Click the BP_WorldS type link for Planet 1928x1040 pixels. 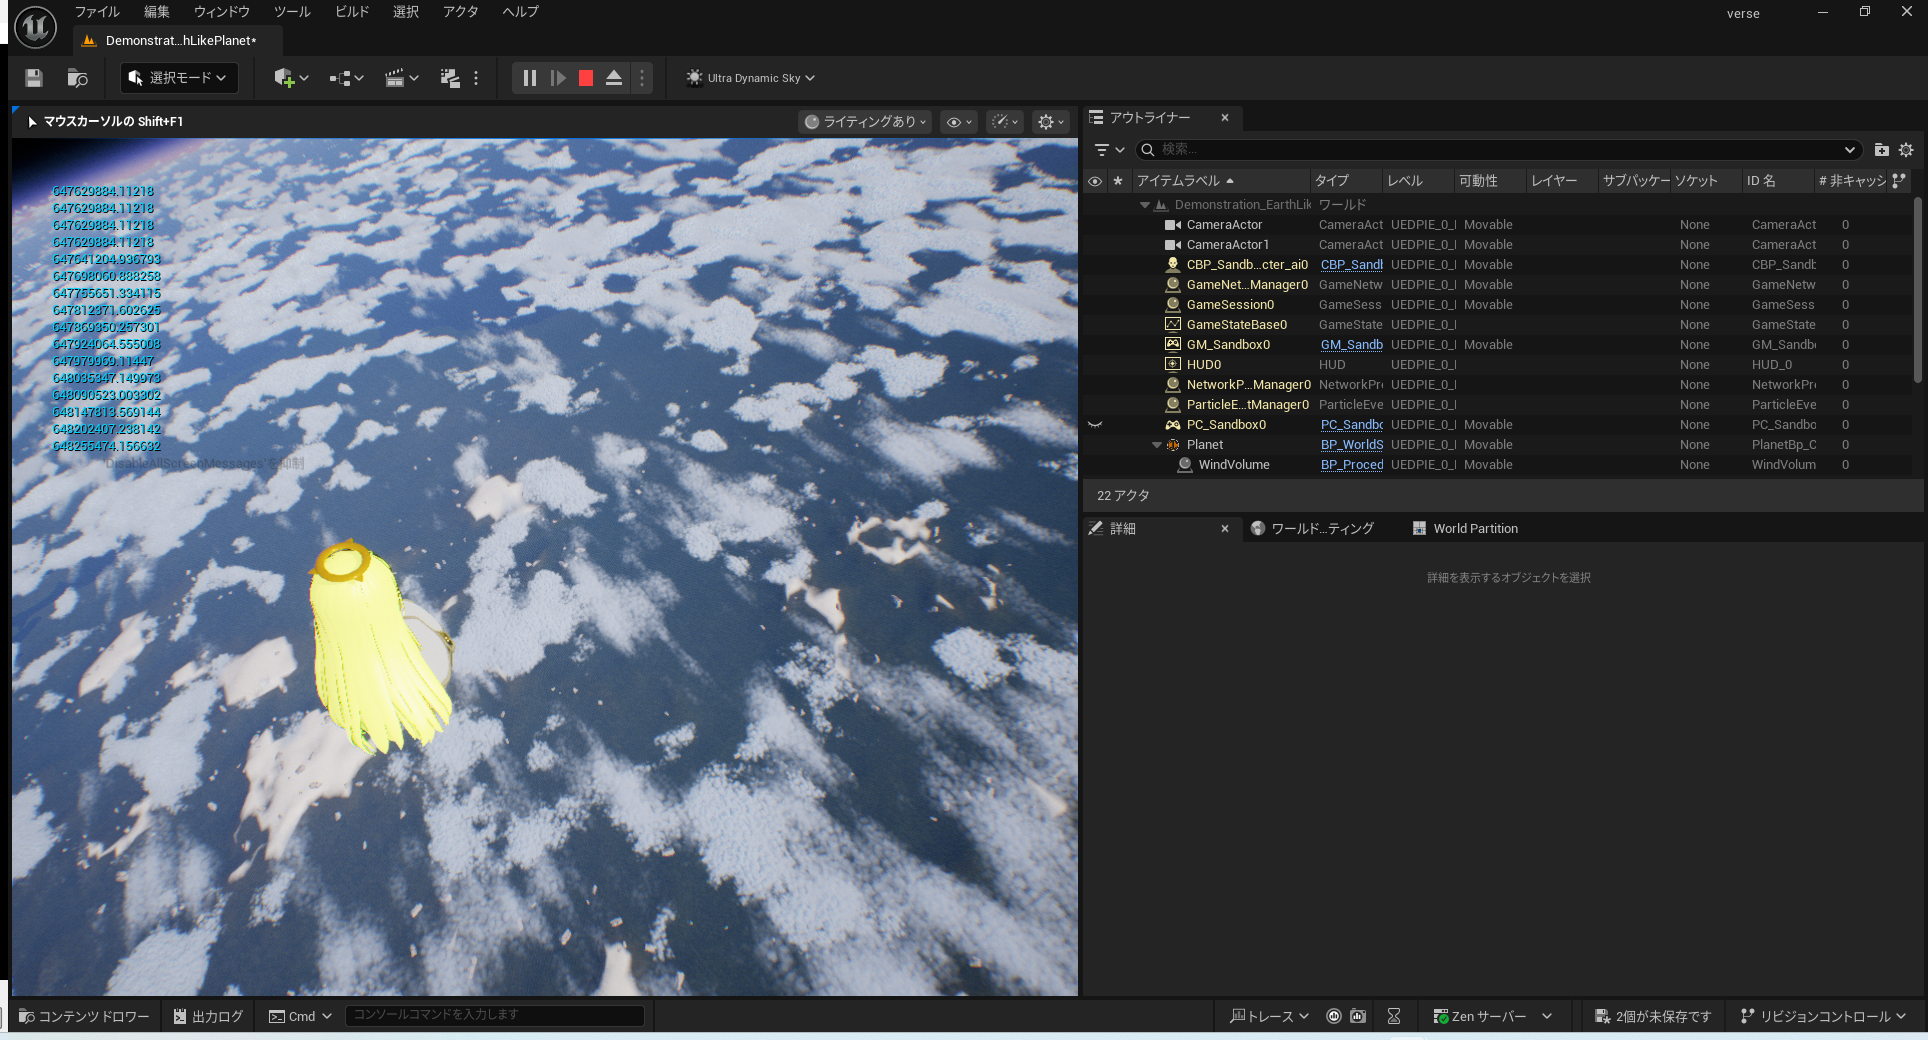[1351, 445]
